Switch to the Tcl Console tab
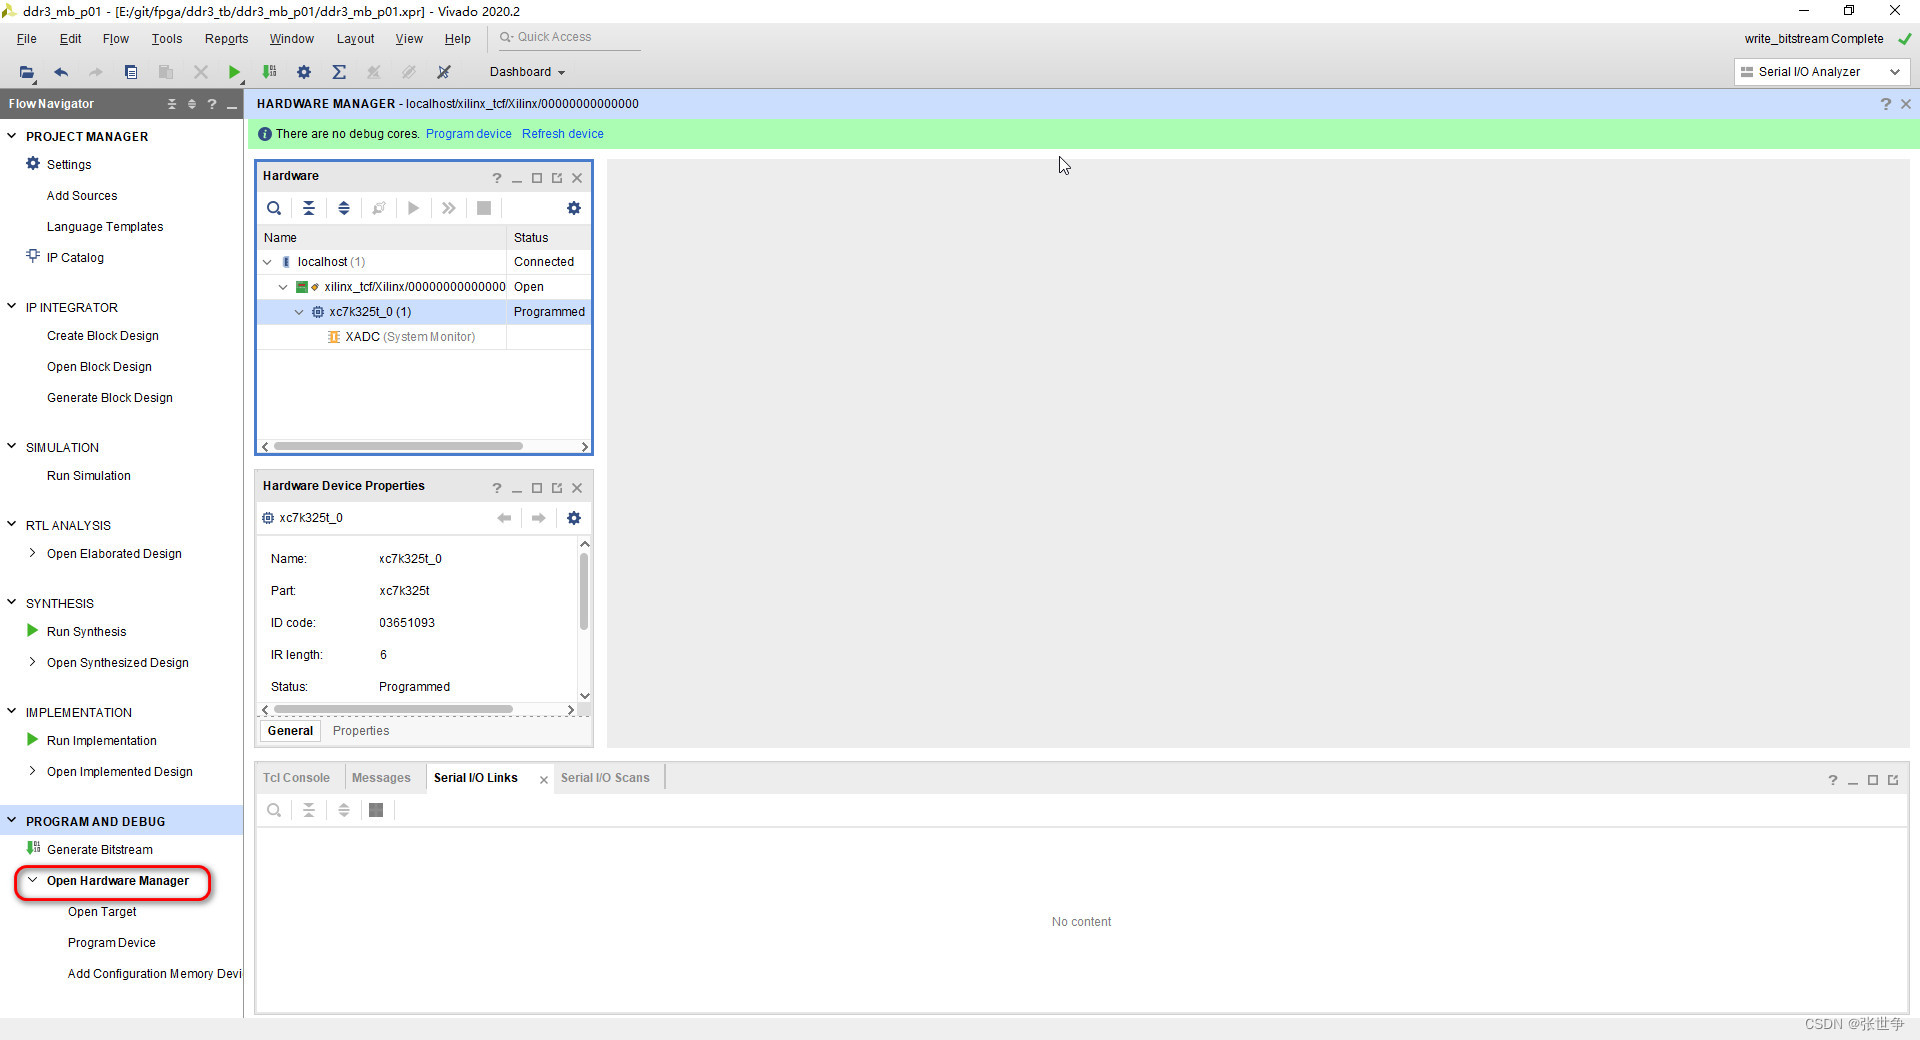 tap(296, 778)
